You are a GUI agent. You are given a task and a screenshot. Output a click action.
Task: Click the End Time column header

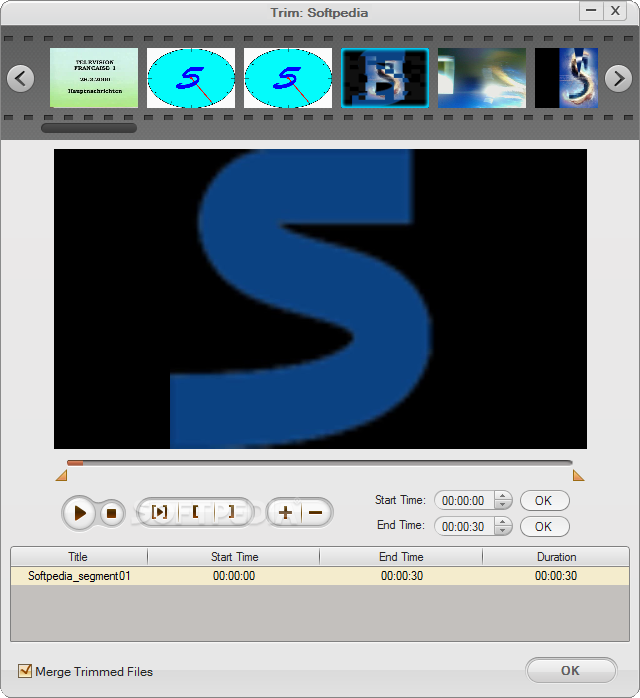click(401, 557)
